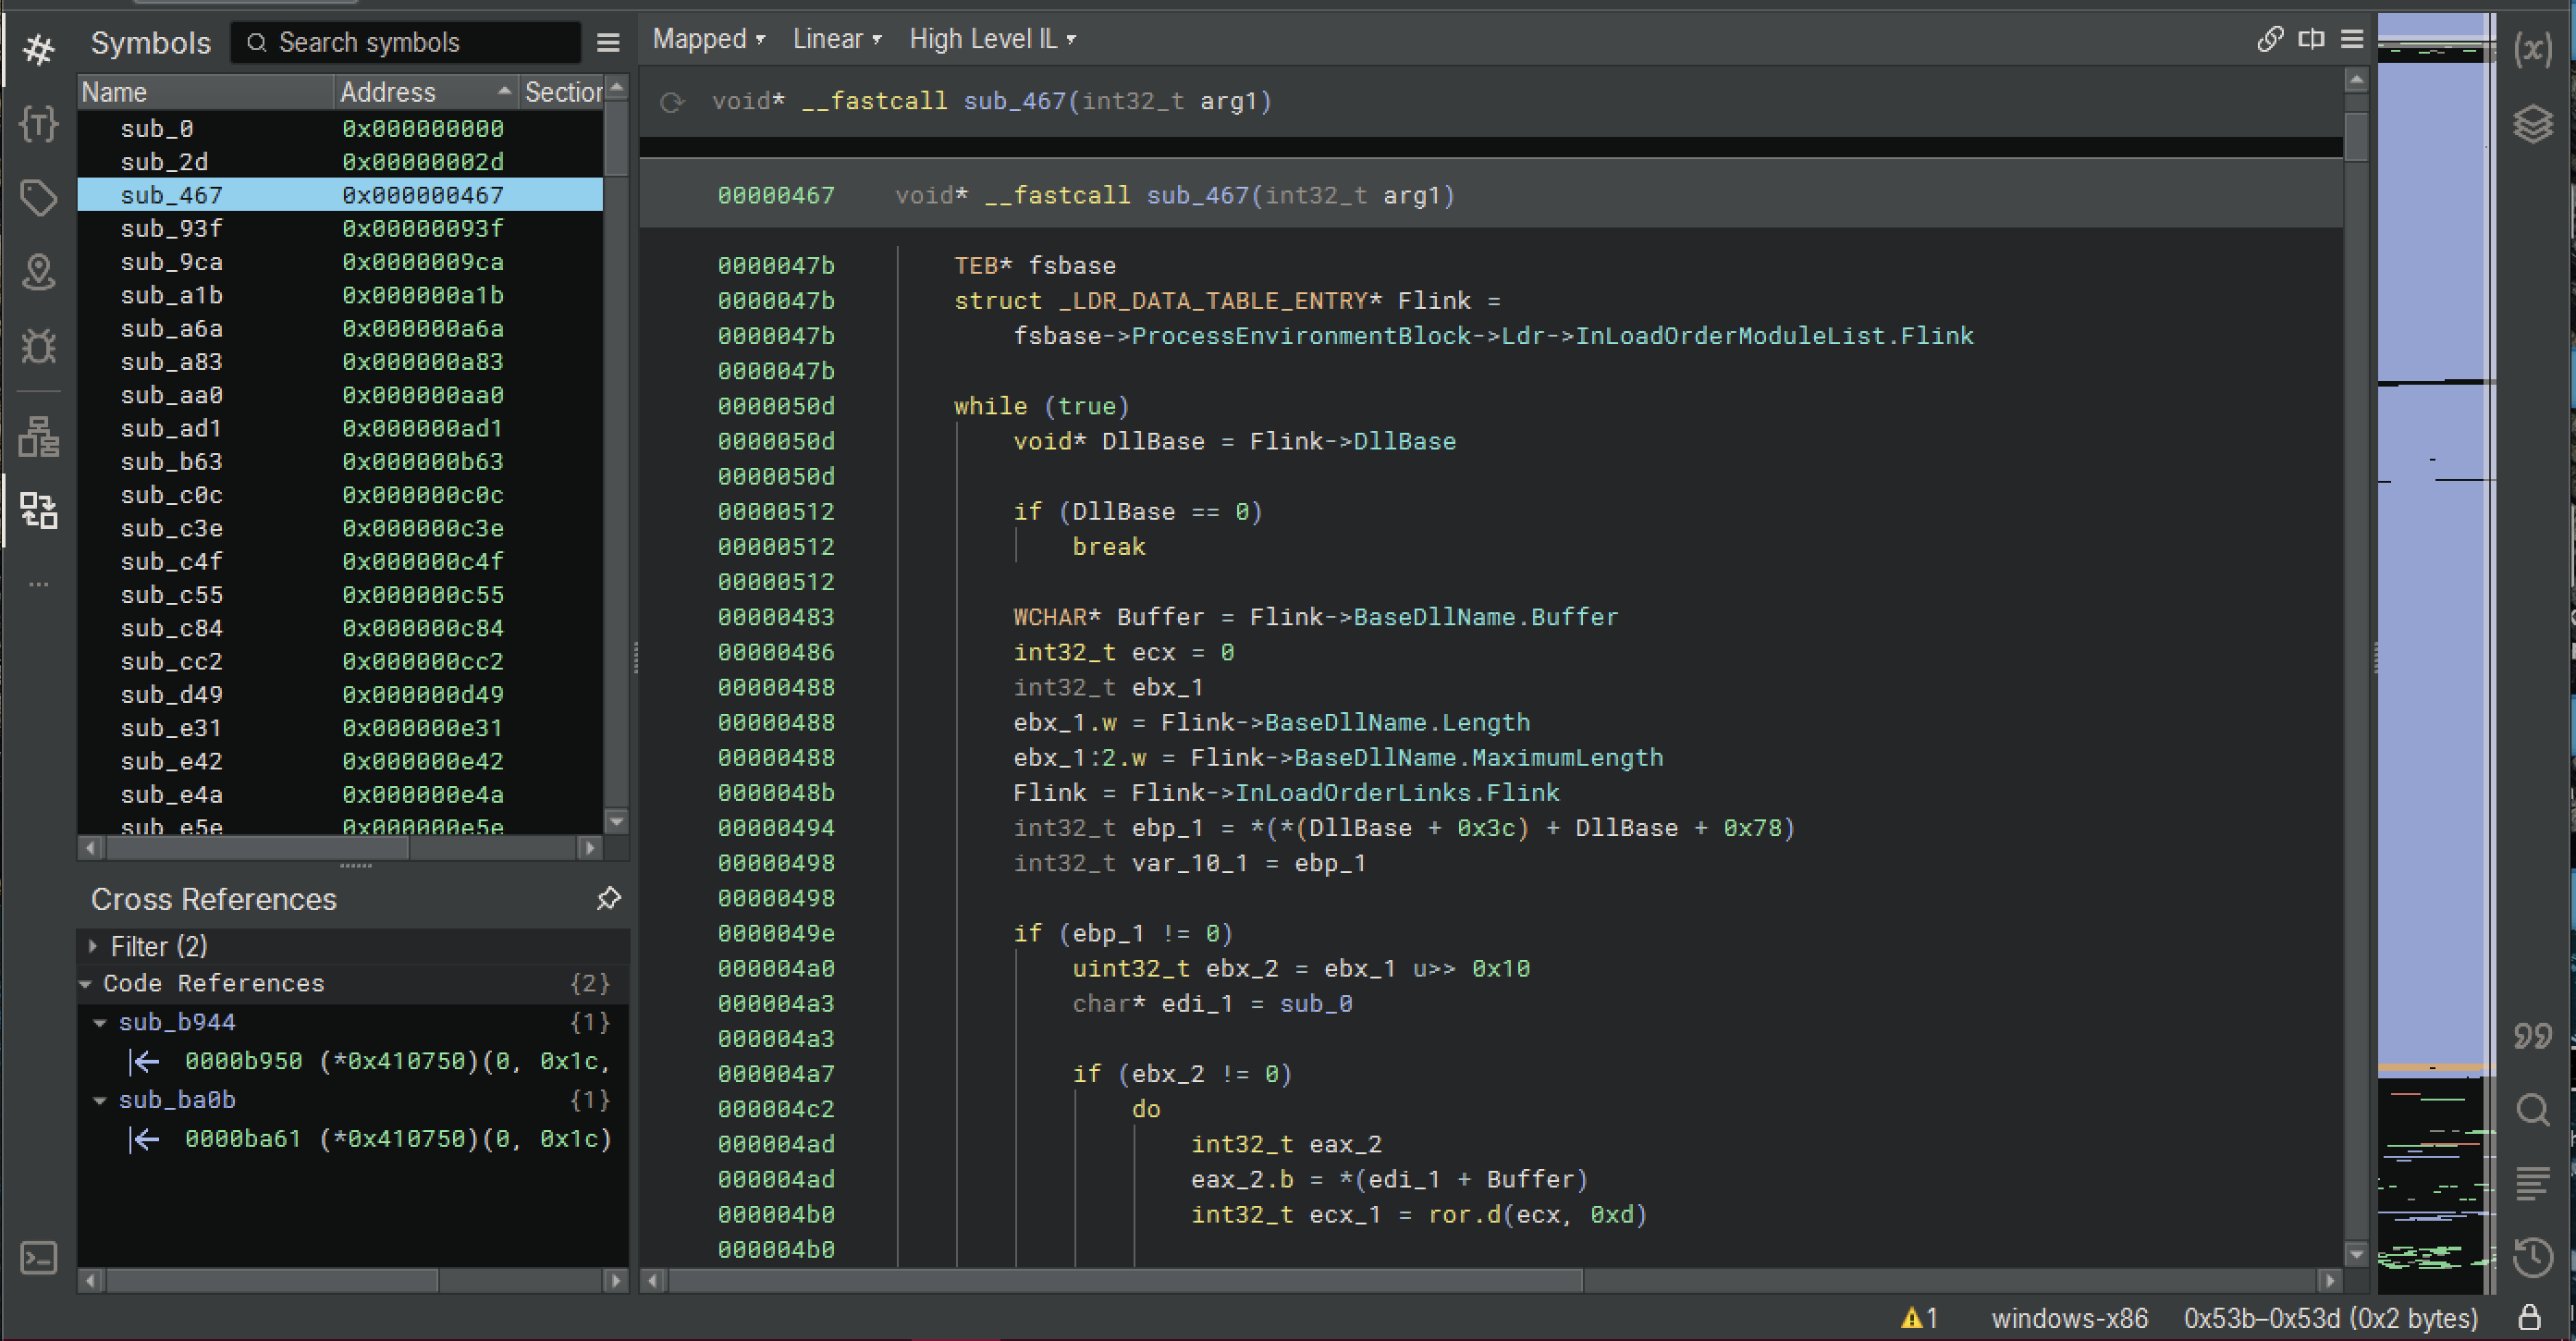
Task: Click the refresh icon beside function header
Action: click(x=672, y=102)
